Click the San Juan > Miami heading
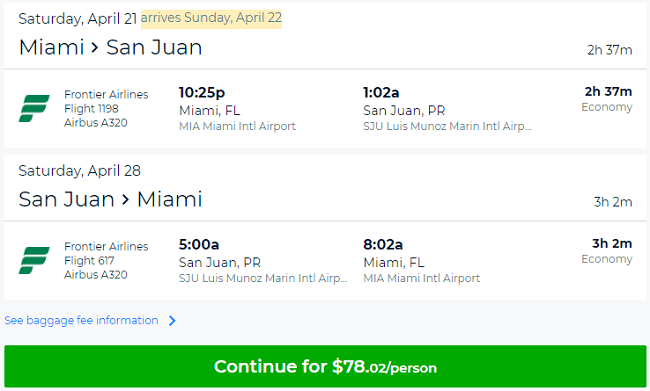Screen dimensions: 650x391 tap(111, 199)
